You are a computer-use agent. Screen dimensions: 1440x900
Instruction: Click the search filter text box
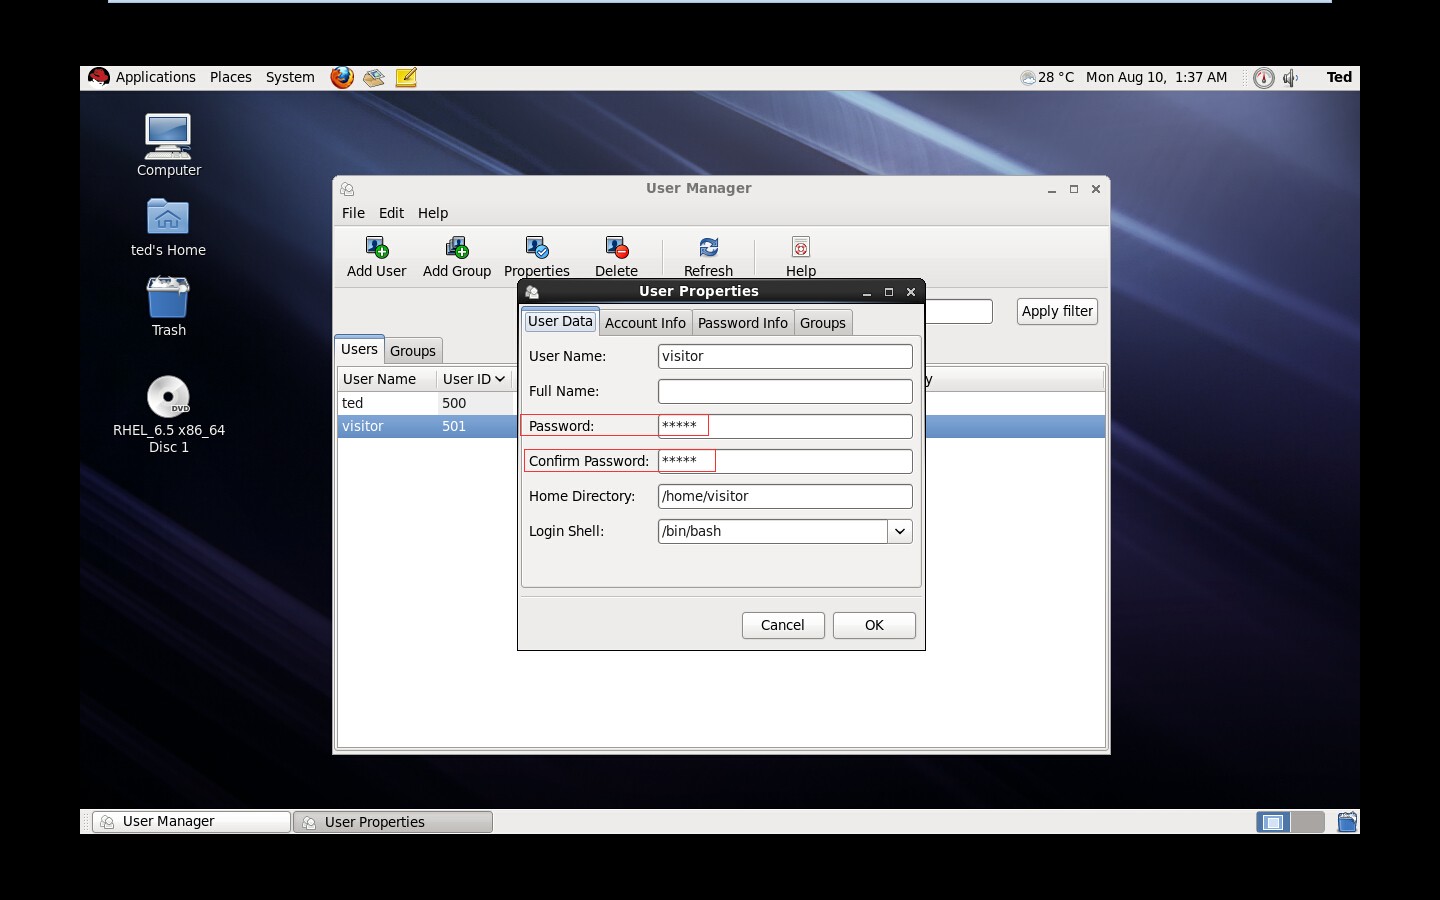pyautogui.click(x=959, y=311)
